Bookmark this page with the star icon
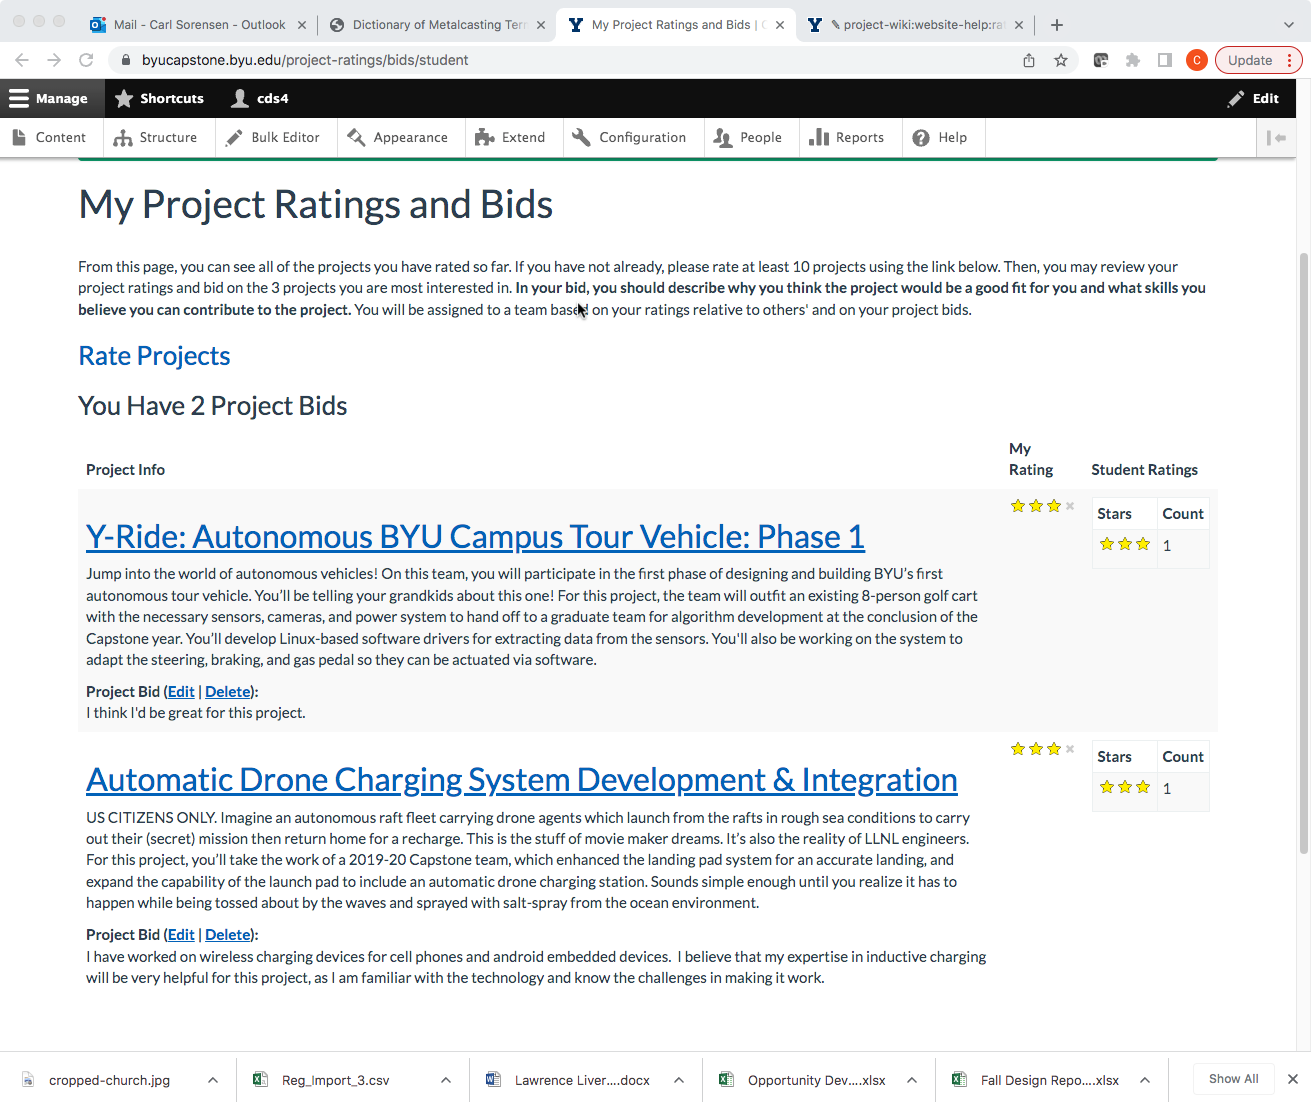The height and width of the screenshot is (1108, 1311). click(x=1061, y=60)
